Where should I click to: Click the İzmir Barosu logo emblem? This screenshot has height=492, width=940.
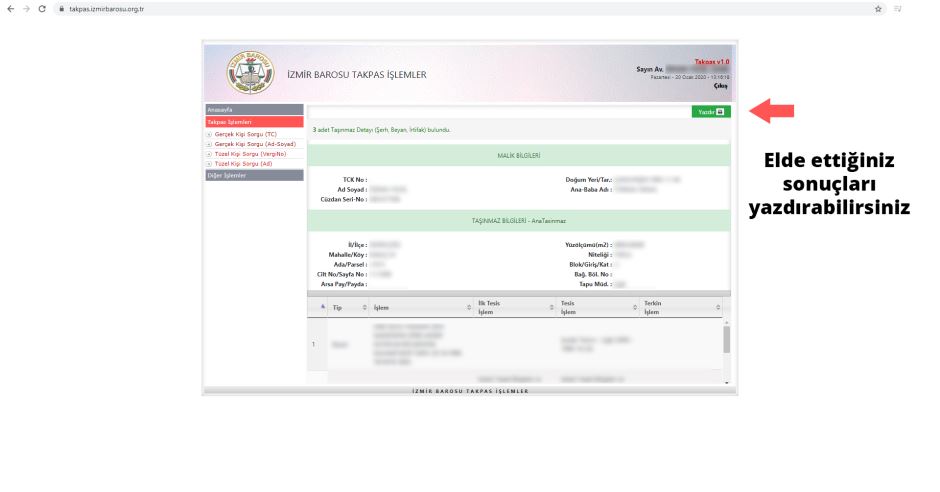[251, 73]
